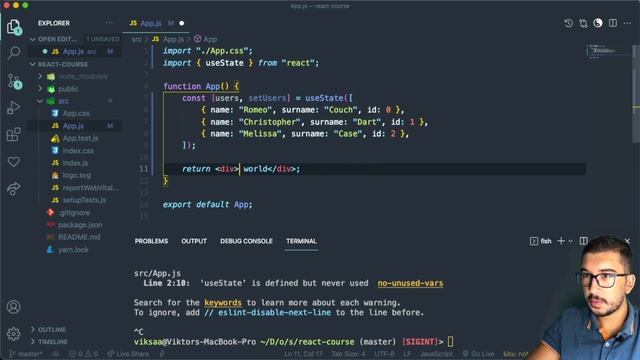Click the UTF-8 encoding status item
The width and height of the screenshot is (640, 360).
[x=384, y=354]
